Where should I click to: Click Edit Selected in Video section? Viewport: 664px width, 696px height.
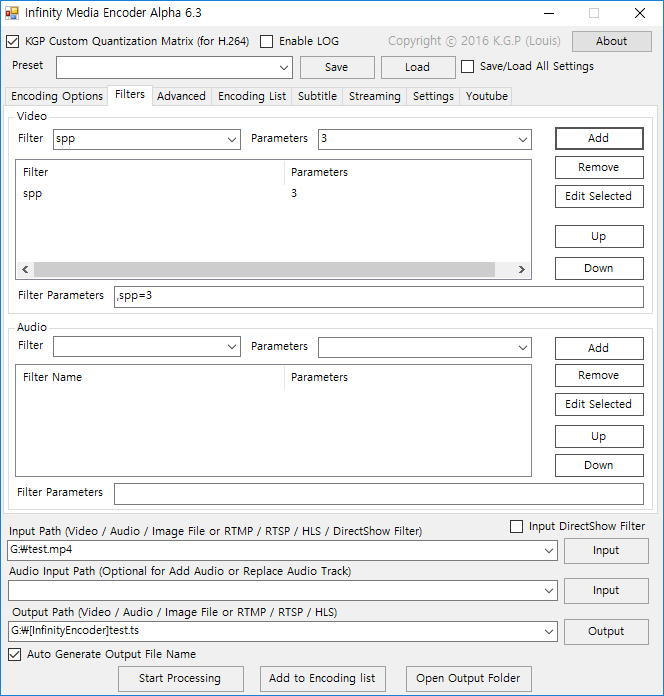[599, 196]
